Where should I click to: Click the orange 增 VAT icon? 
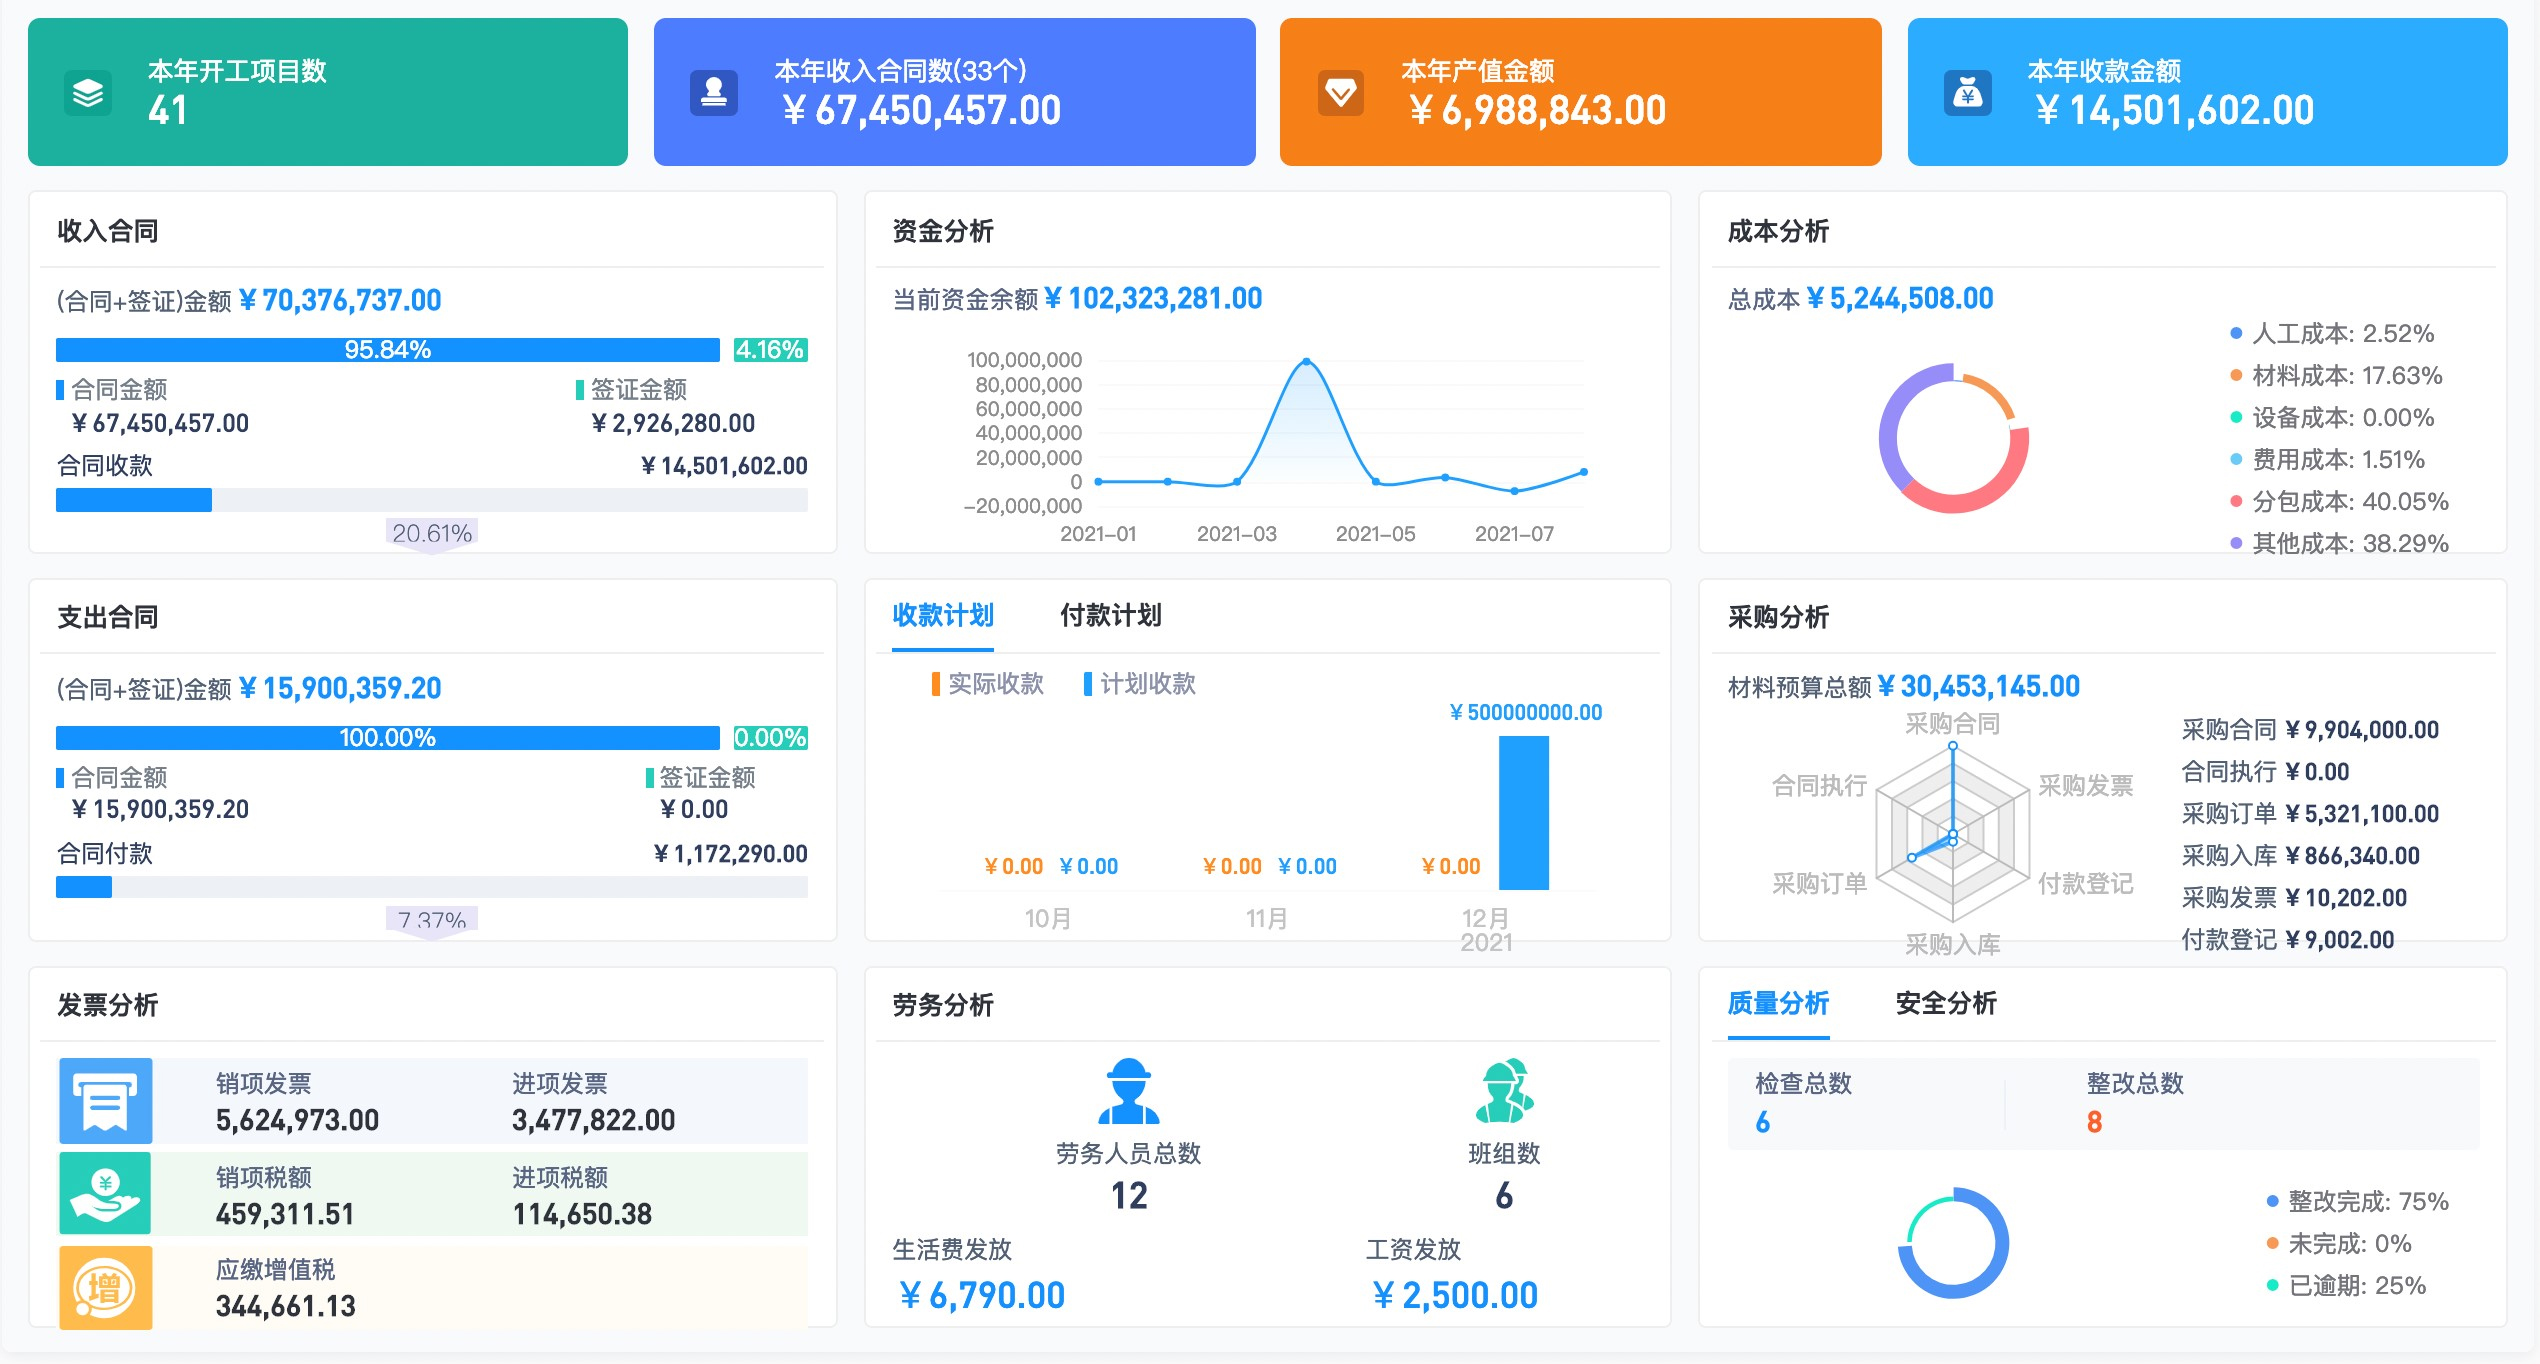click(x=105, y=1287)
